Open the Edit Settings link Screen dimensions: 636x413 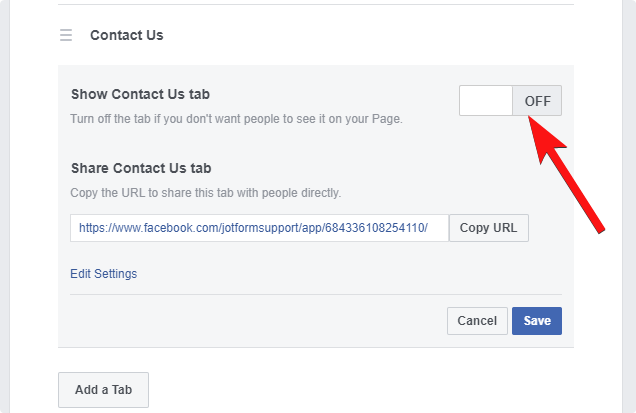[103, 274]
